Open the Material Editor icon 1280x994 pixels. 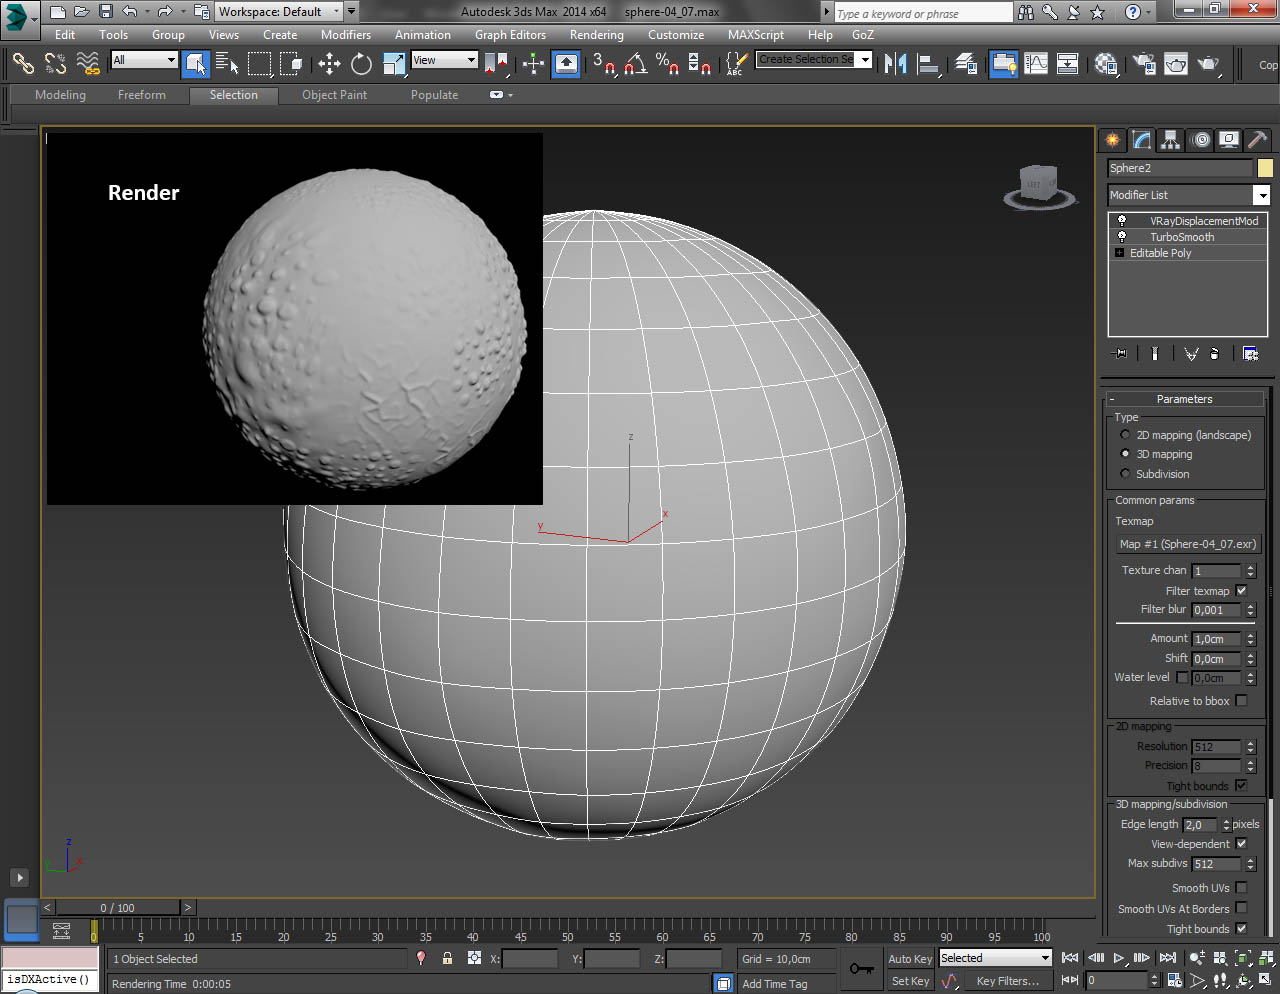click(x=1106, y=64)
